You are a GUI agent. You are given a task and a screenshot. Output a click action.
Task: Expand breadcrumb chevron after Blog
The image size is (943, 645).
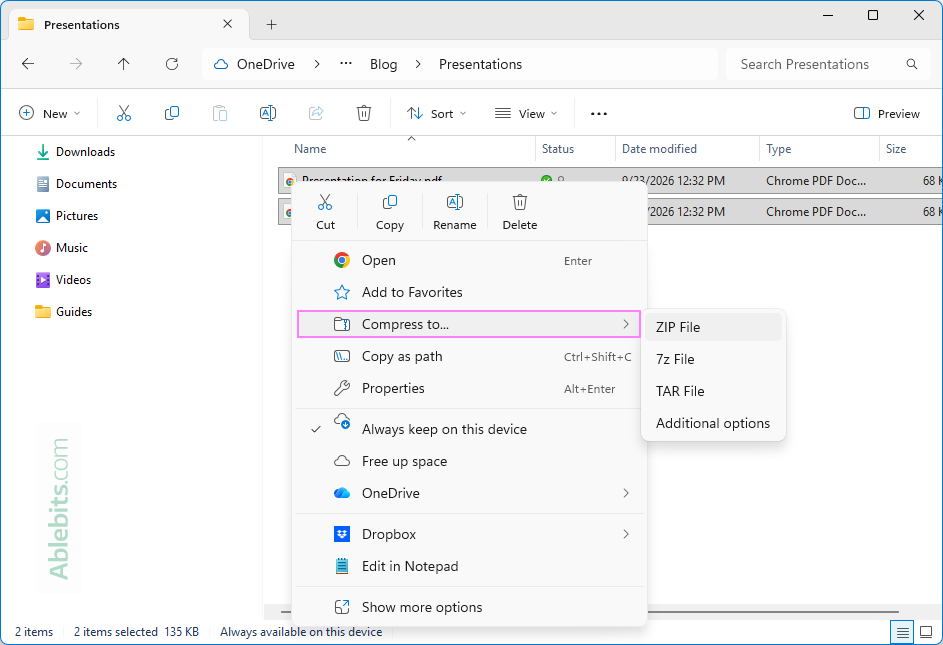(x=418, y=64)
